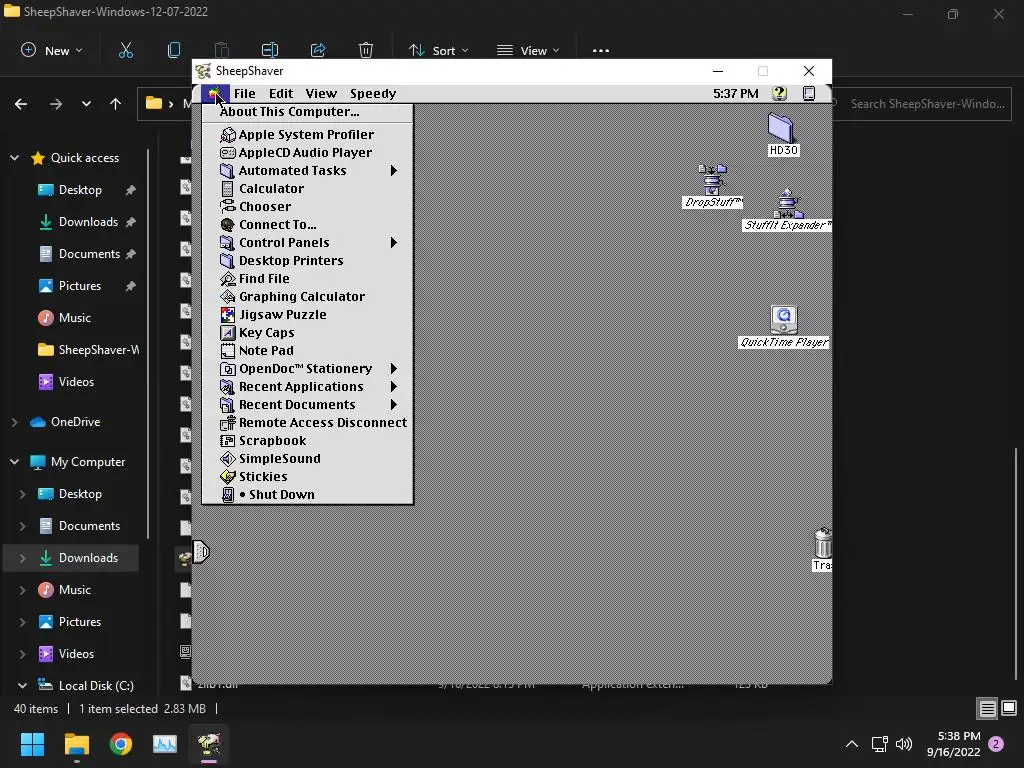The width and height of the screenshot is (1024, 768).
Task: Open the Calculator desk accessory
Action: coord(307,189)
